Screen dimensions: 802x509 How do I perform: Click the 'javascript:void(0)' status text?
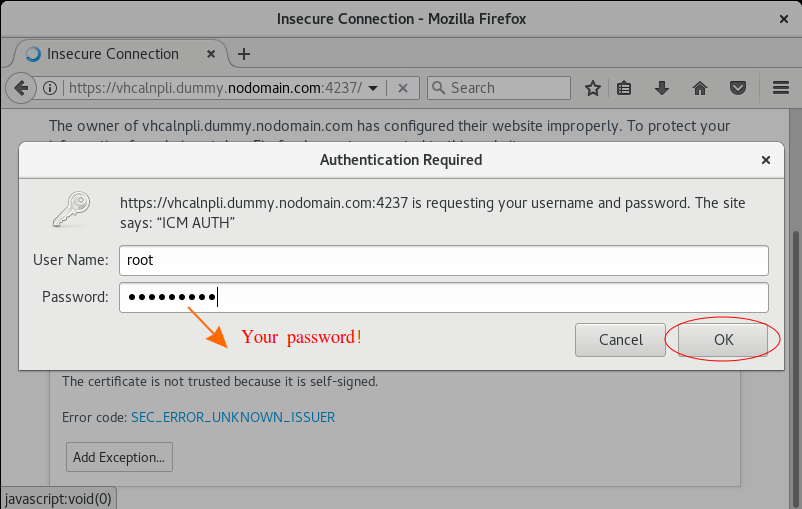pos(58,499)
